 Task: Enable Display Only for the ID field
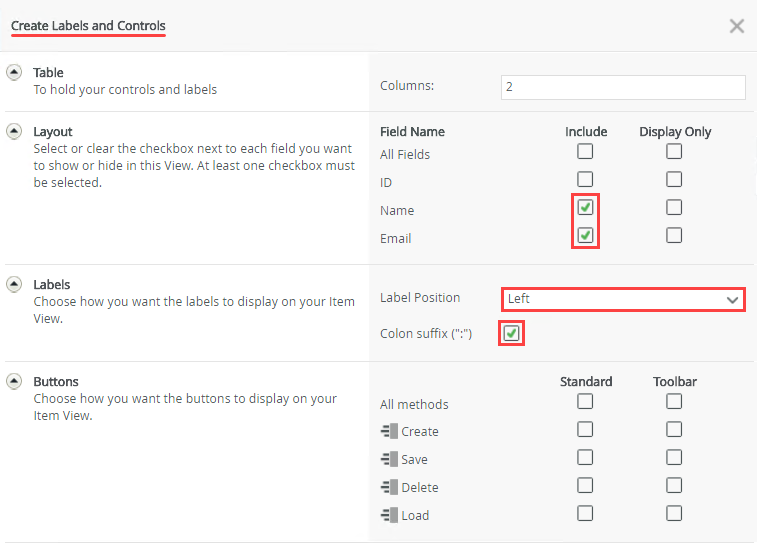(674, 180)
